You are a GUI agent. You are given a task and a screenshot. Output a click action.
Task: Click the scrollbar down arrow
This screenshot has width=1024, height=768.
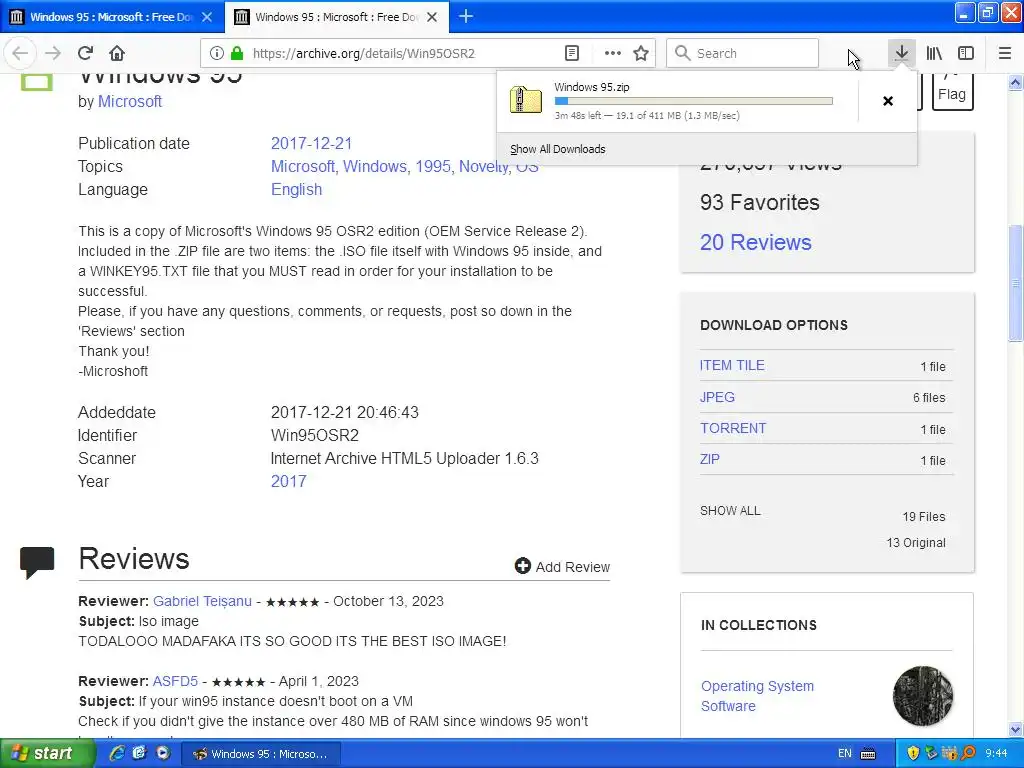[1015, 729]
